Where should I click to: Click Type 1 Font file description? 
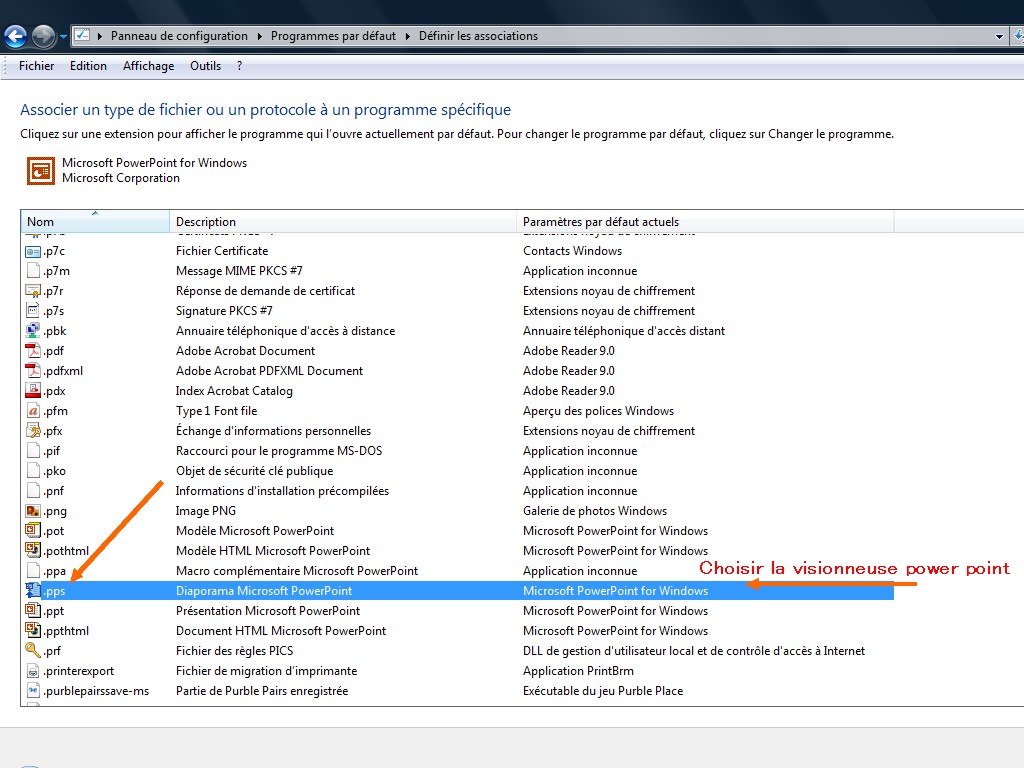[x=216, y=411]
